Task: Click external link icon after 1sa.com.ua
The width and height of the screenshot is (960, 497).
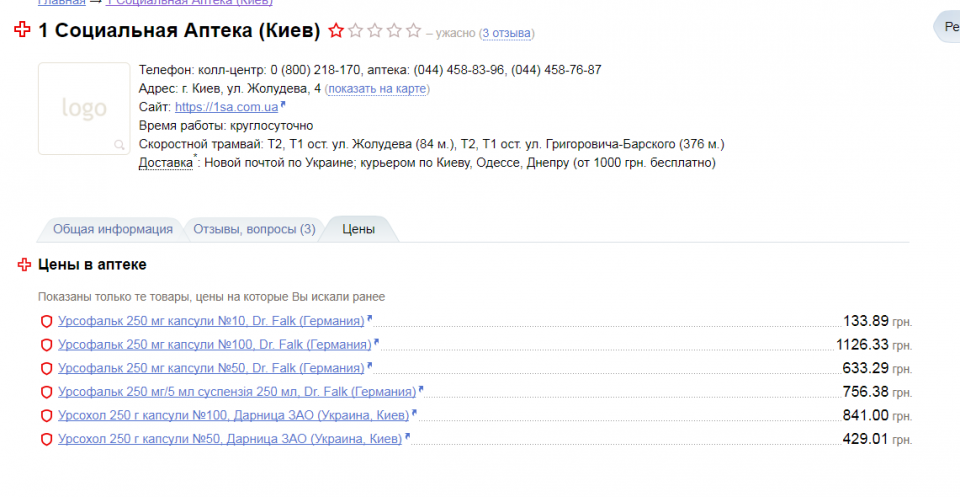Action: pos(283,105)
